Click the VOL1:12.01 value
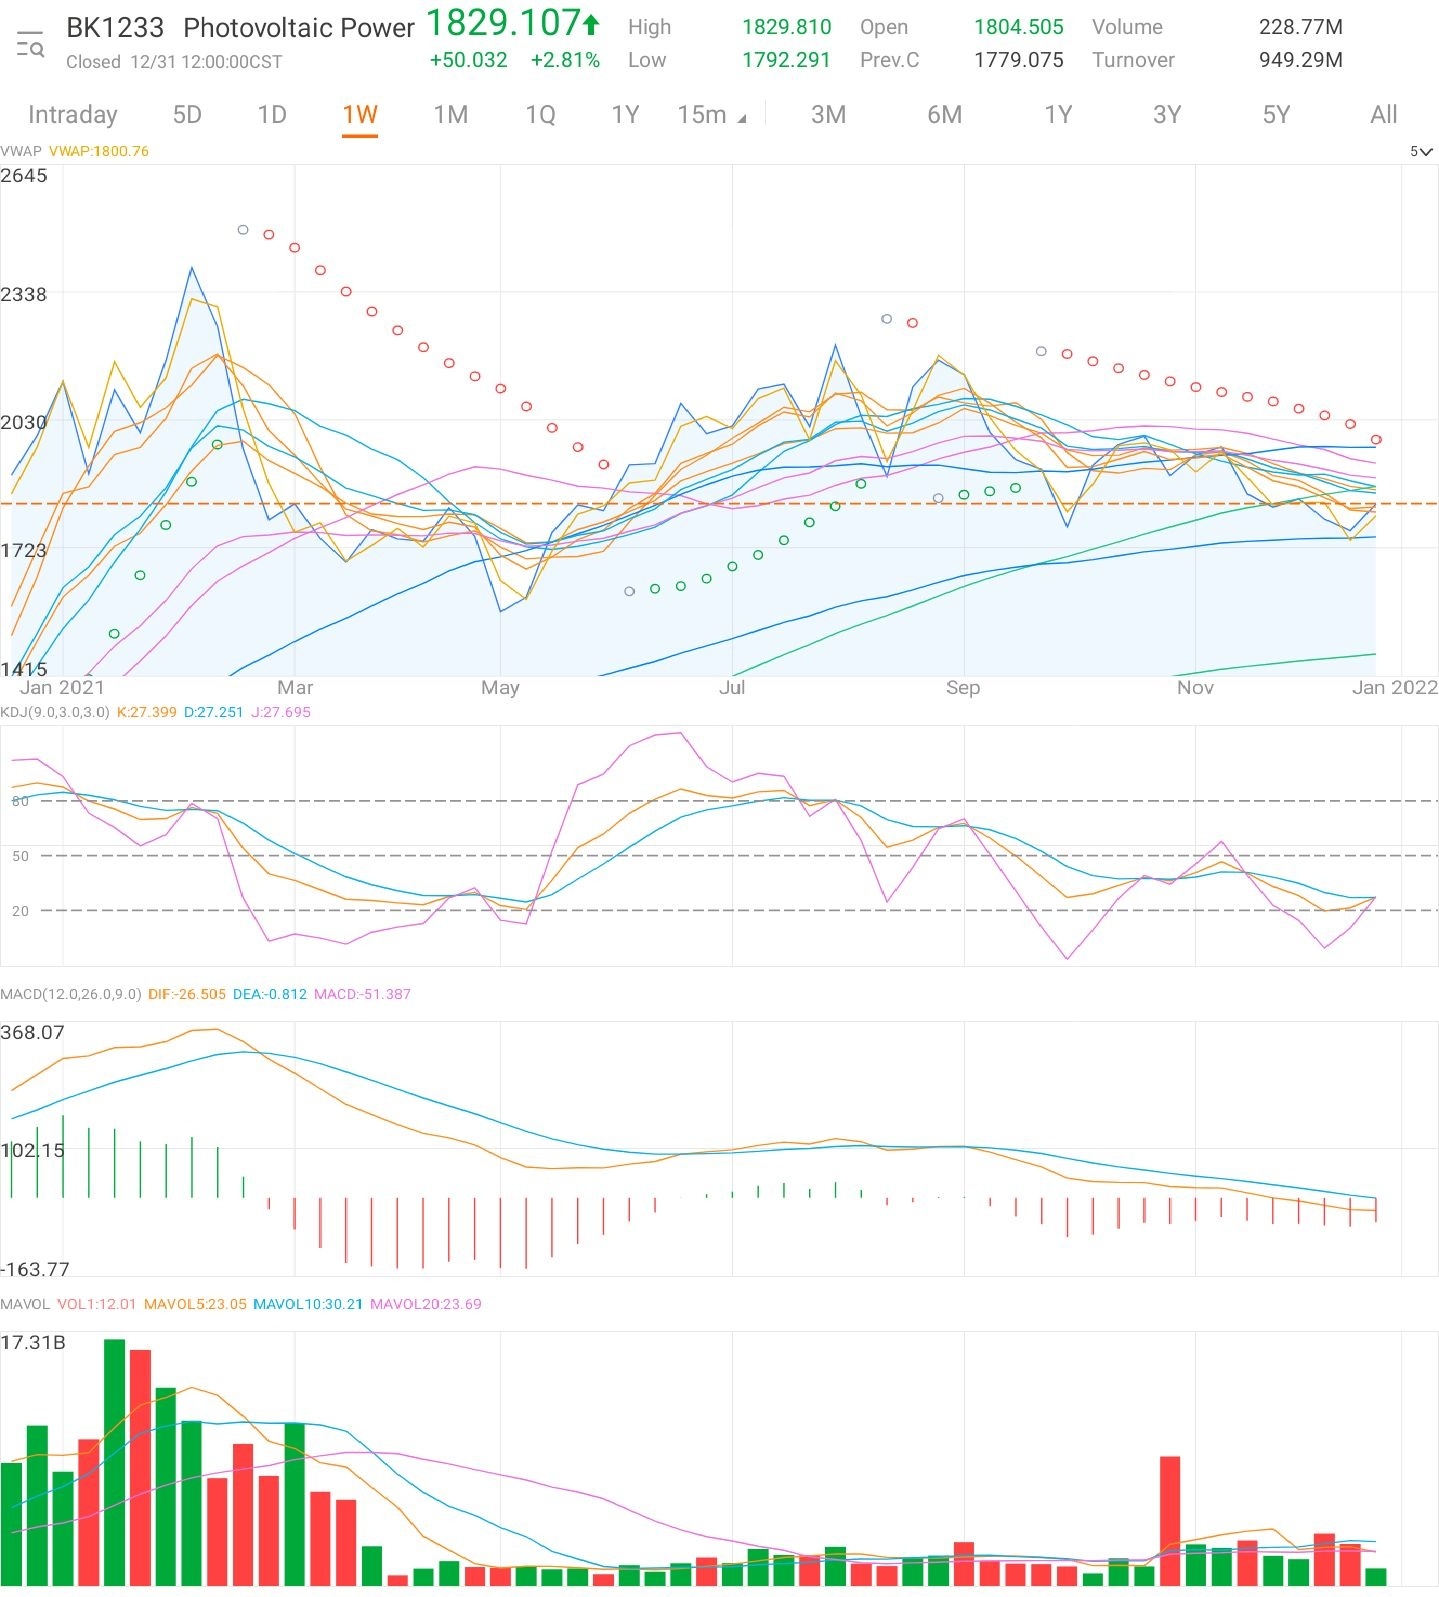Viewport: 1439px width, 1597px height. pyautogui.click(x=97, y=1305)
